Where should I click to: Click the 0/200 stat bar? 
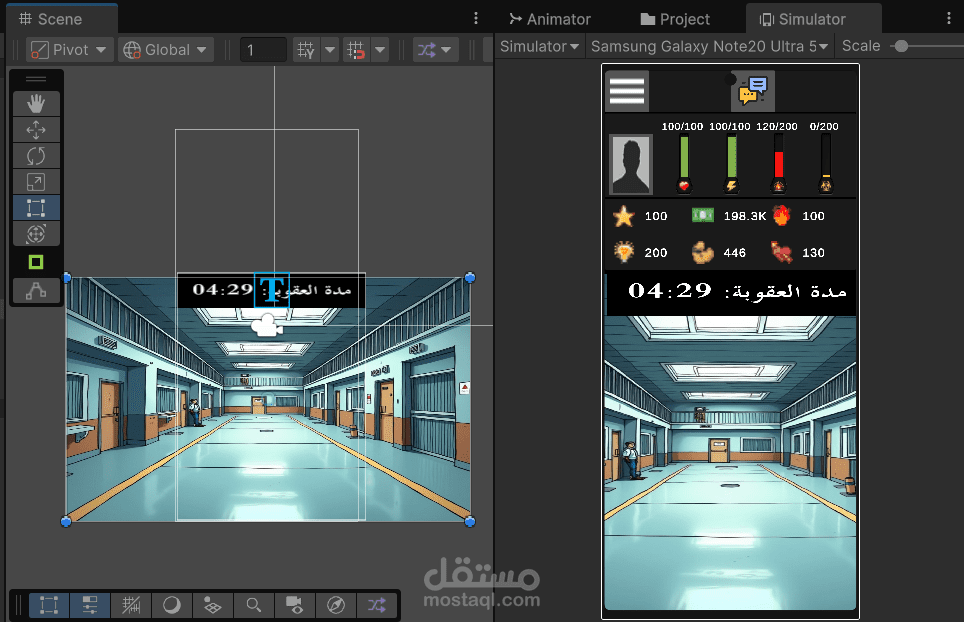[x=826, y=163]
